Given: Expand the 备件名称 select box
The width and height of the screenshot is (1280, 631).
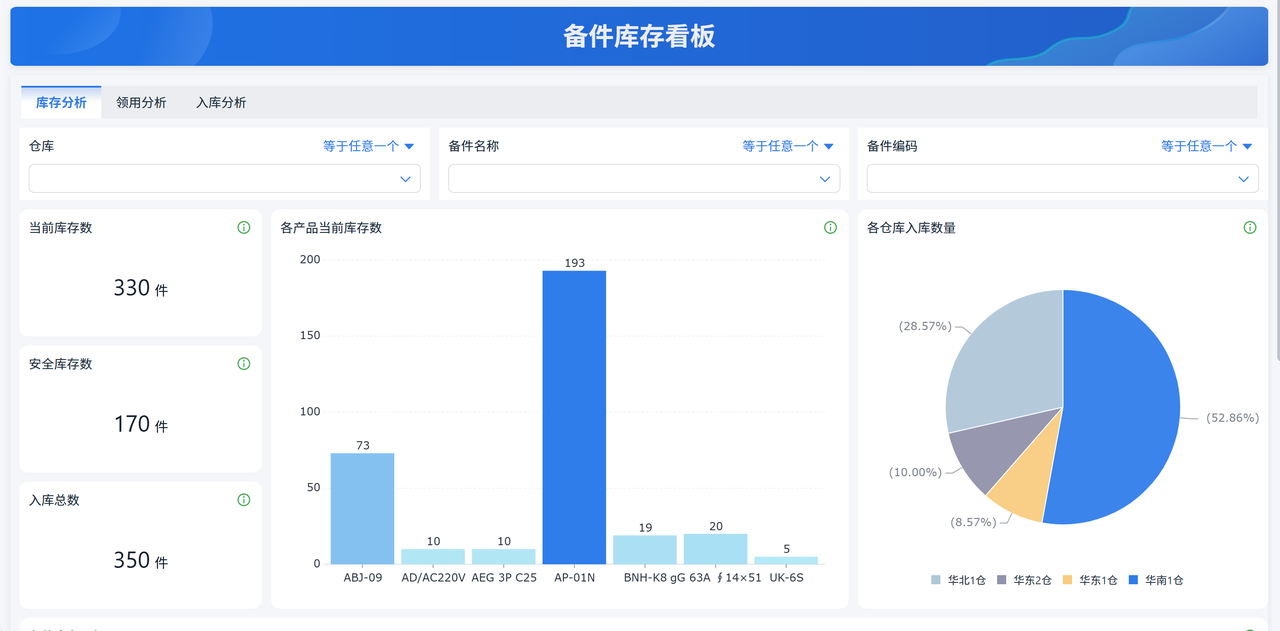Looking at the screenshot, I should tap(644, 178).
